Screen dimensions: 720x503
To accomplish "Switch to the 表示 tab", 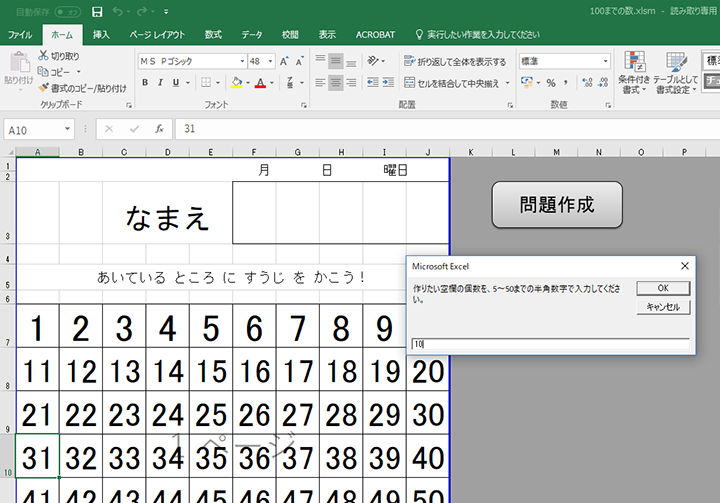I will tap(327, 35).
